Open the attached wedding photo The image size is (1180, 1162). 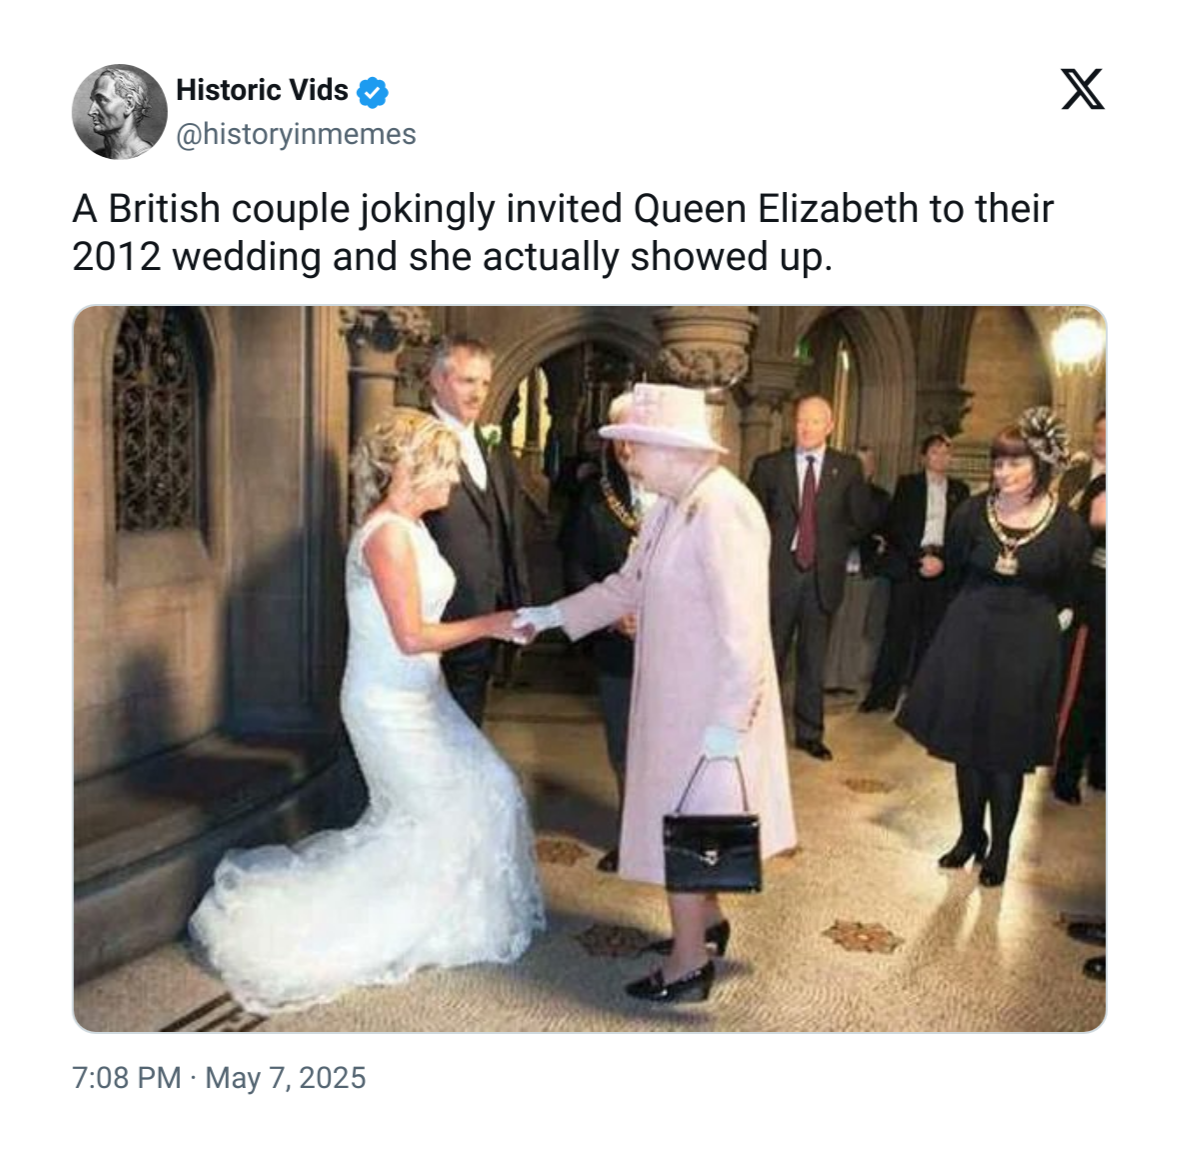click(x=589, y=668)
